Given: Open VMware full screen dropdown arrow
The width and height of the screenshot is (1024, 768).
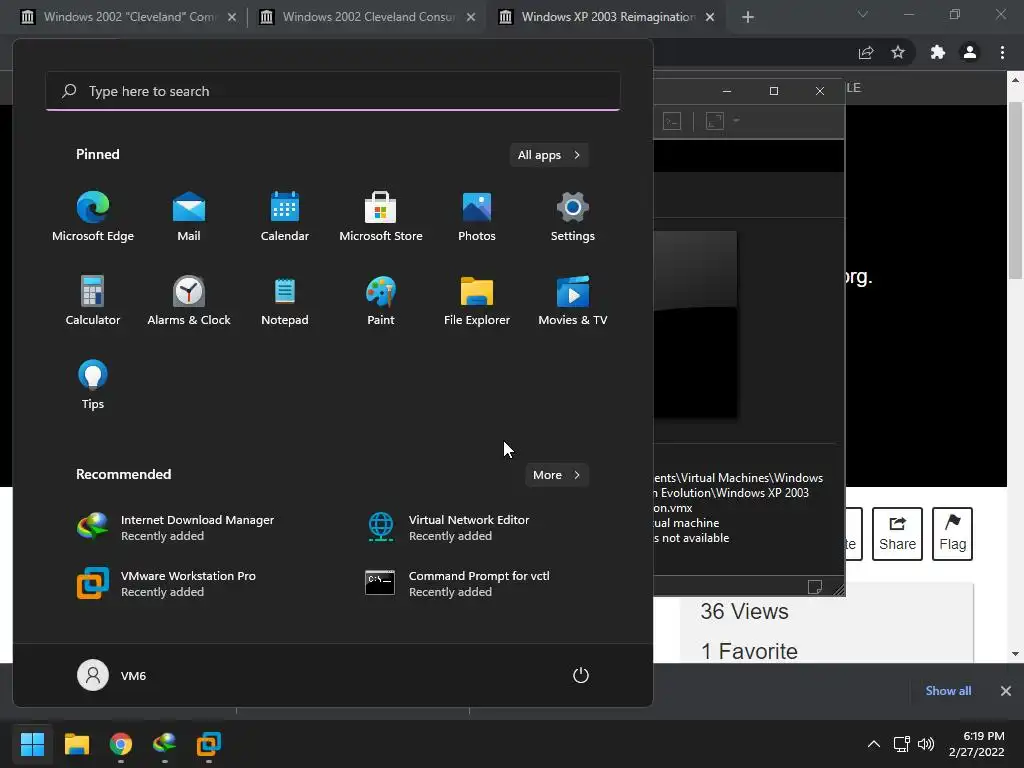Looking at the screenshot, I should 737,120.
